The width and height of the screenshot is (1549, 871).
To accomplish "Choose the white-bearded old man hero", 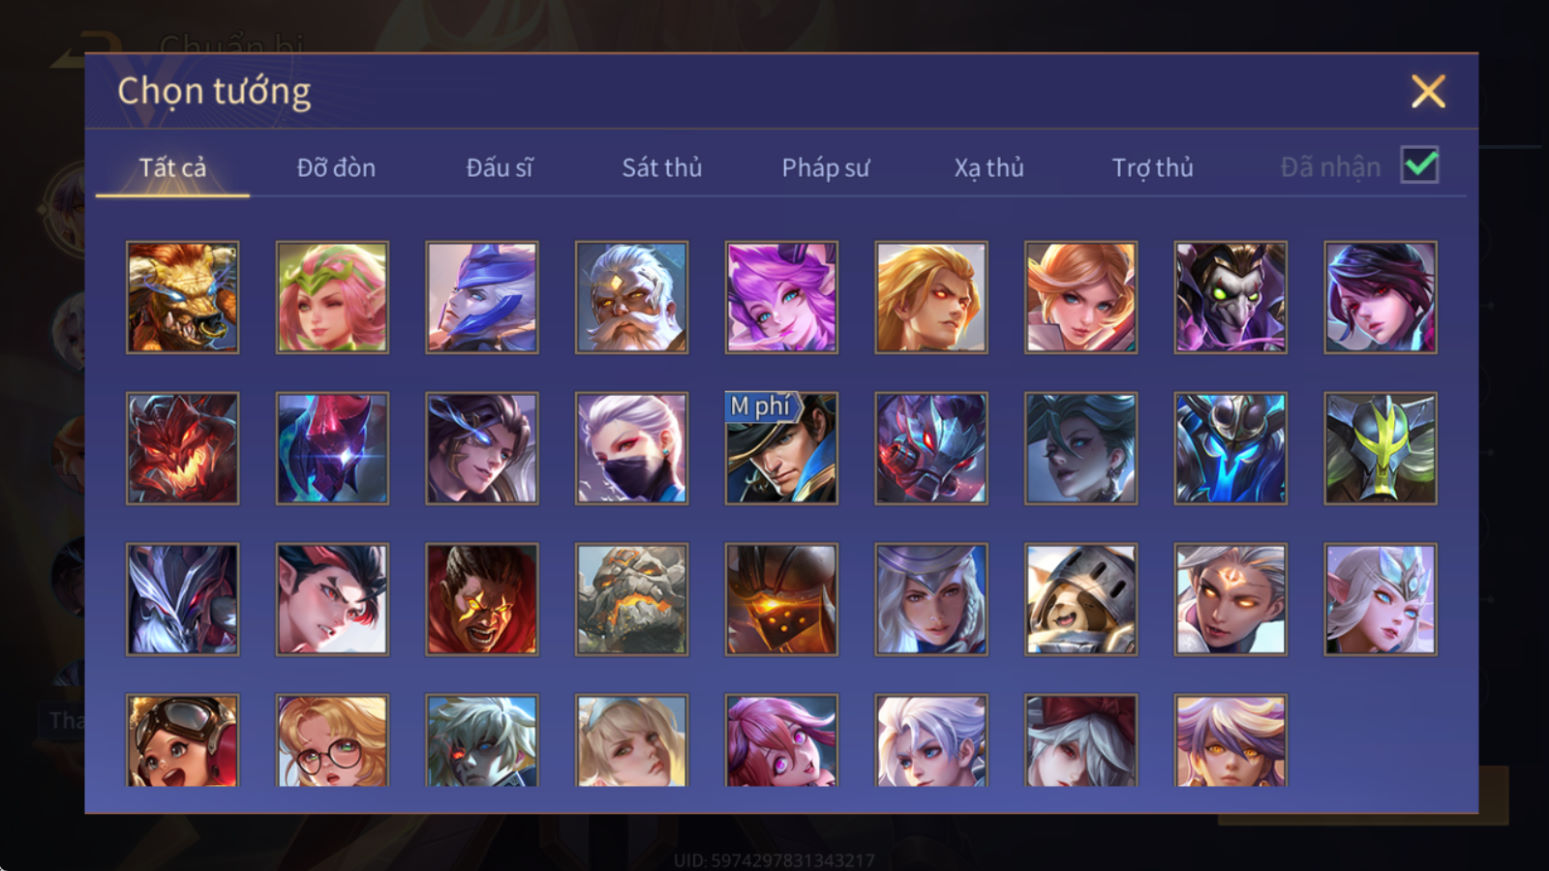I will (x=631, y=297).
